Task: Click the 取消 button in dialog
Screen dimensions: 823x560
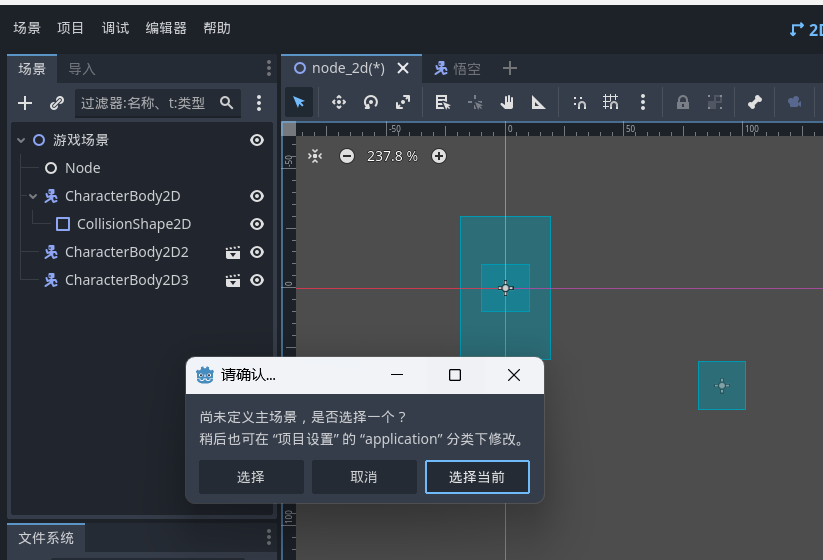Action: [364, 477]
